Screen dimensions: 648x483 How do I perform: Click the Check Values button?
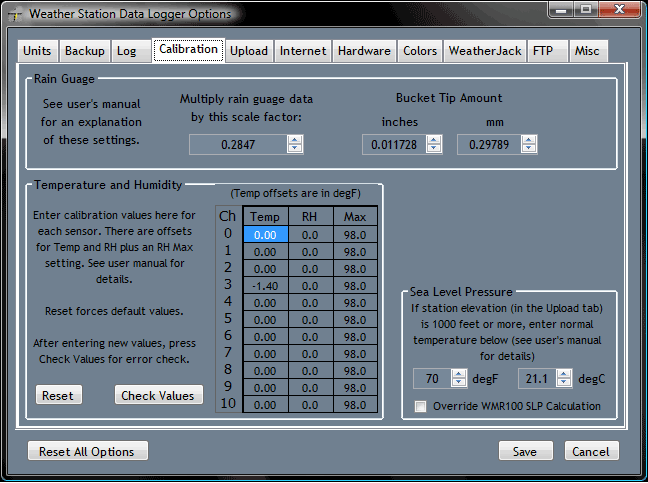tap(158, 395)
